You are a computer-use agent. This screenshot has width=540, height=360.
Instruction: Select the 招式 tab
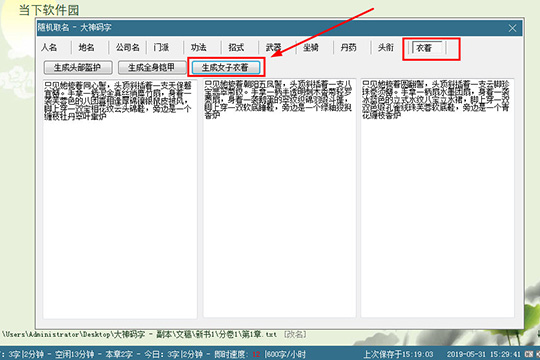[x=236, y=47]
